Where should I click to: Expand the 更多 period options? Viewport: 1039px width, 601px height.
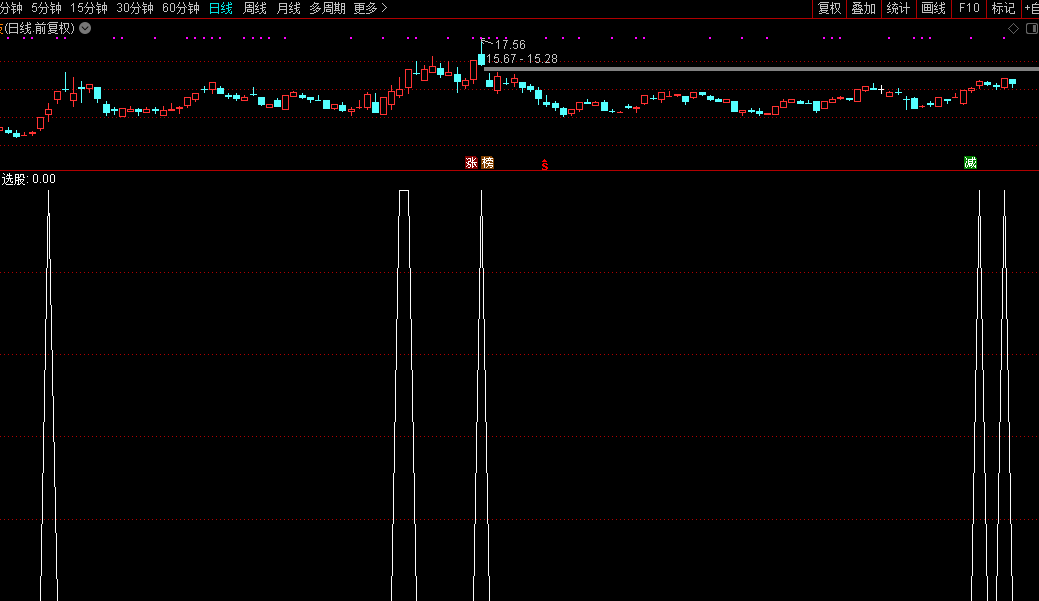click(x=370, y=8)
